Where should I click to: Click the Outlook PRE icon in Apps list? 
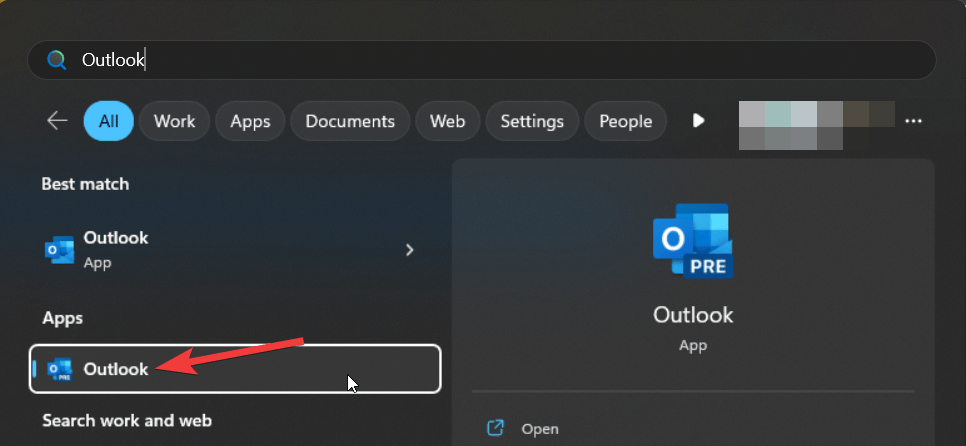point(60,368)
